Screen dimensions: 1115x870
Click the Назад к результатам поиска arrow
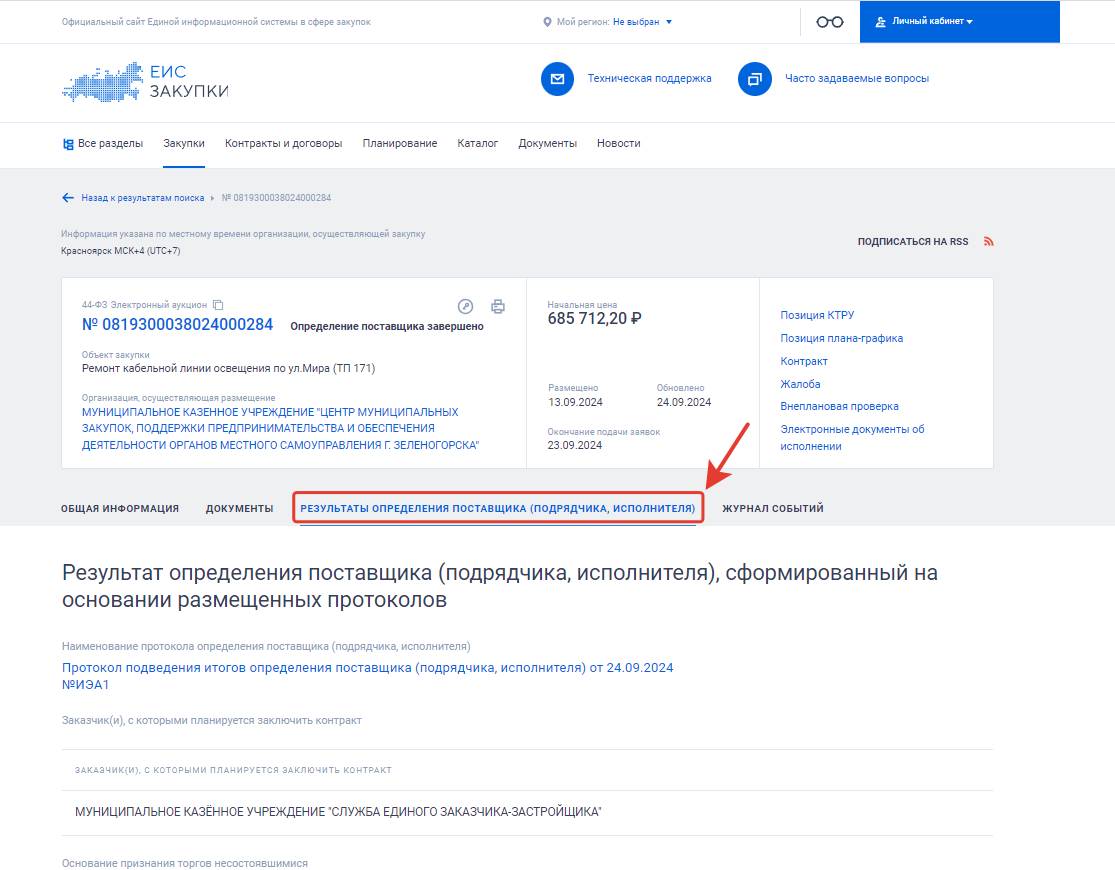tap(68, 197)
